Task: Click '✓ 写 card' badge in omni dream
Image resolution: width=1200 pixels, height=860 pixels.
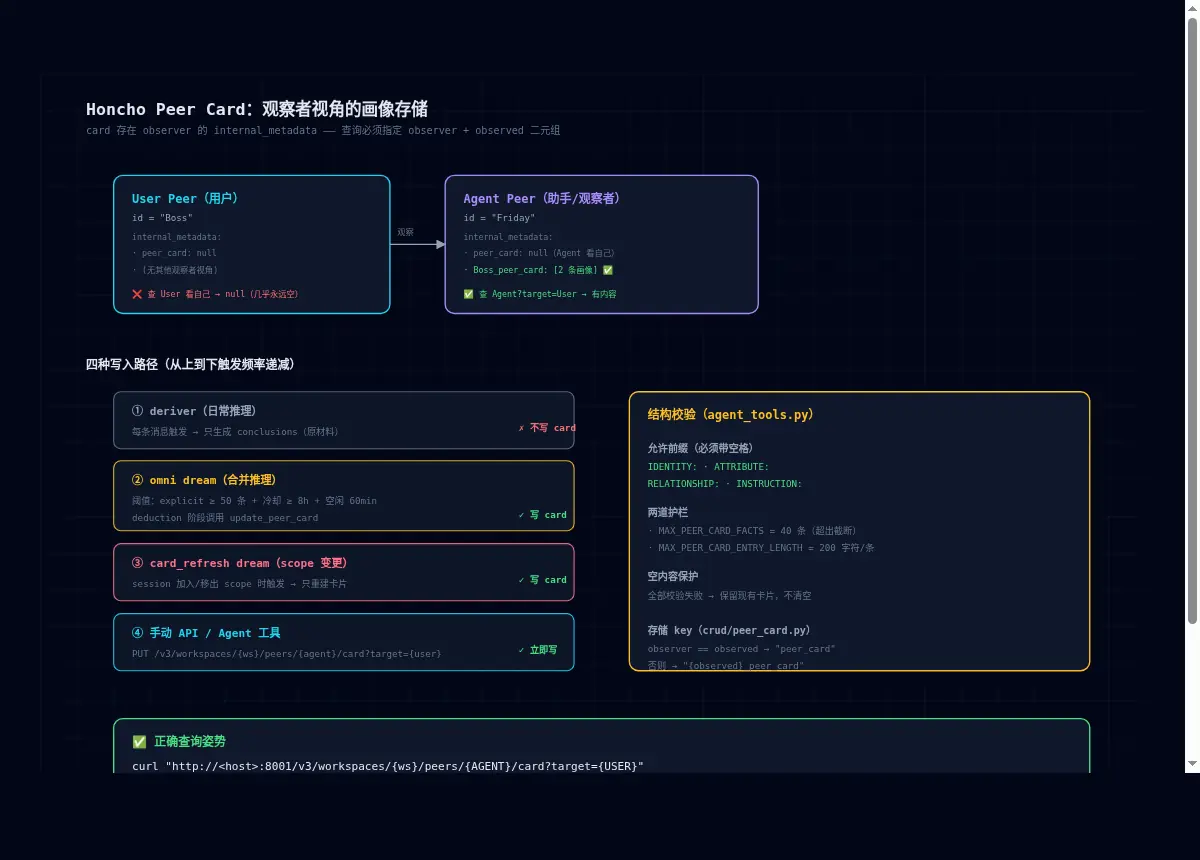Action: [x=543, y=515]
